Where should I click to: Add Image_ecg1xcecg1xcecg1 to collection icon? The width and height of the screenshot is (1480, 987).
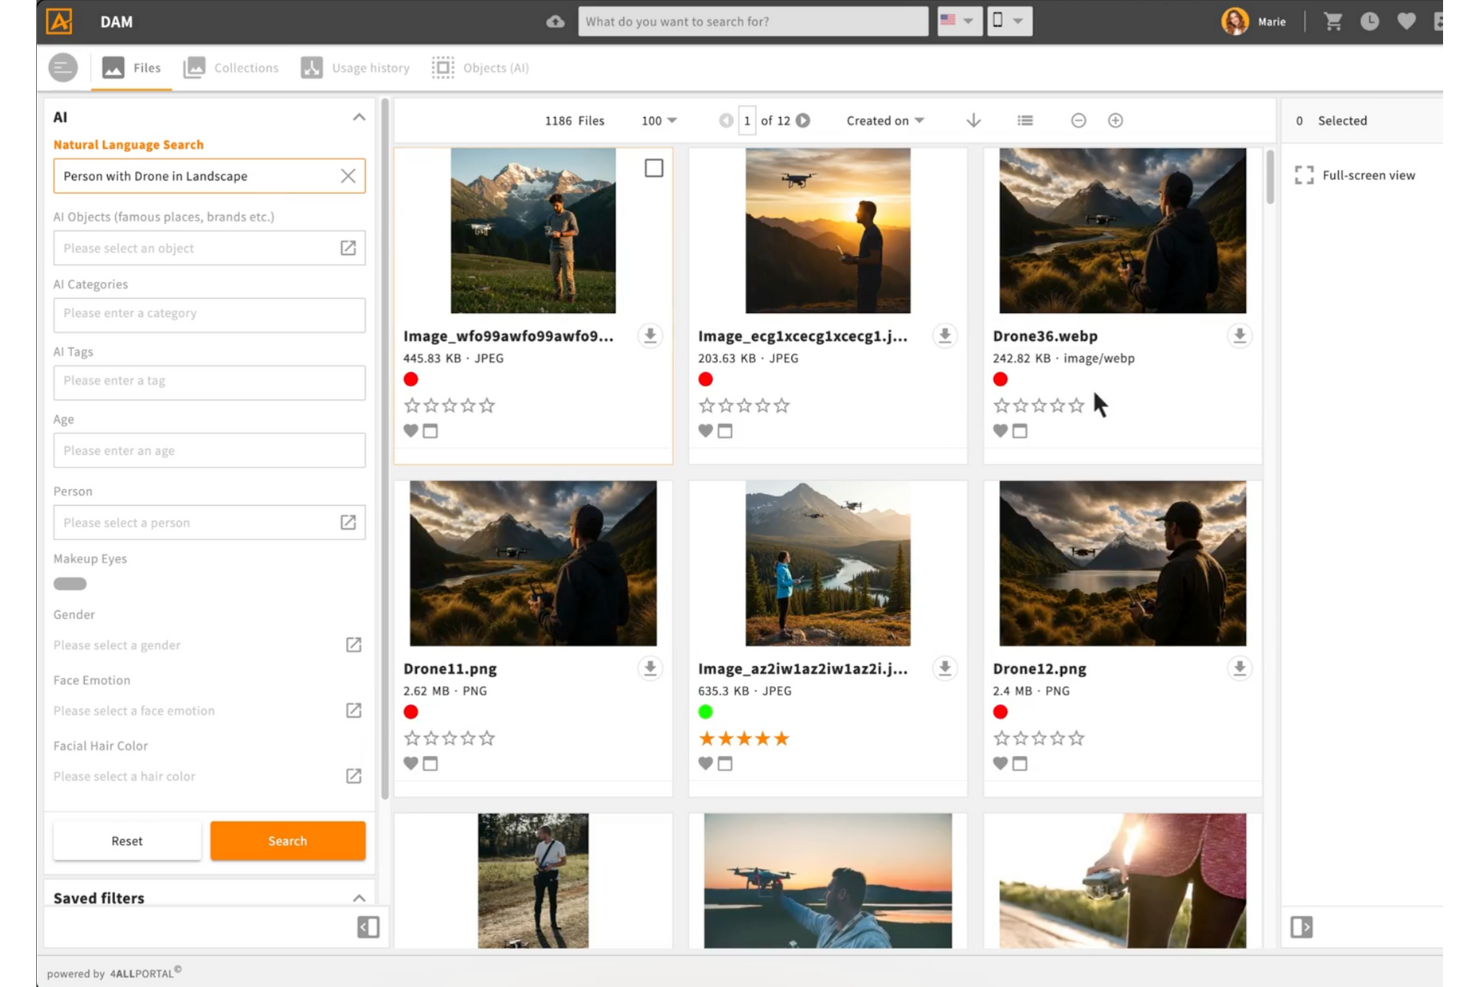coord(725,431)
